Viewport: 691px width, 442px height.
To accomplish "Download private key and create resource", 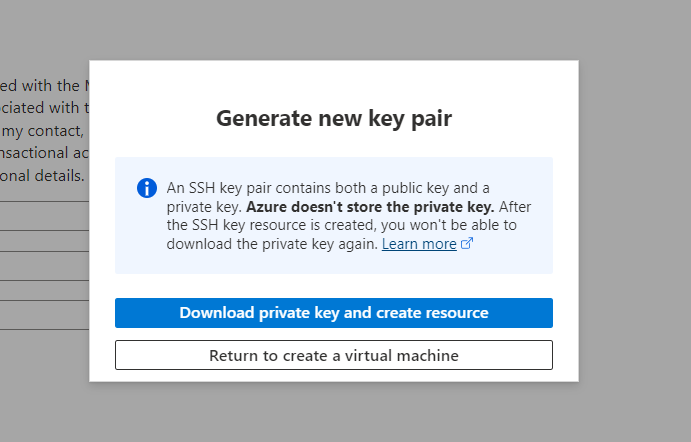I will [334, 313].
